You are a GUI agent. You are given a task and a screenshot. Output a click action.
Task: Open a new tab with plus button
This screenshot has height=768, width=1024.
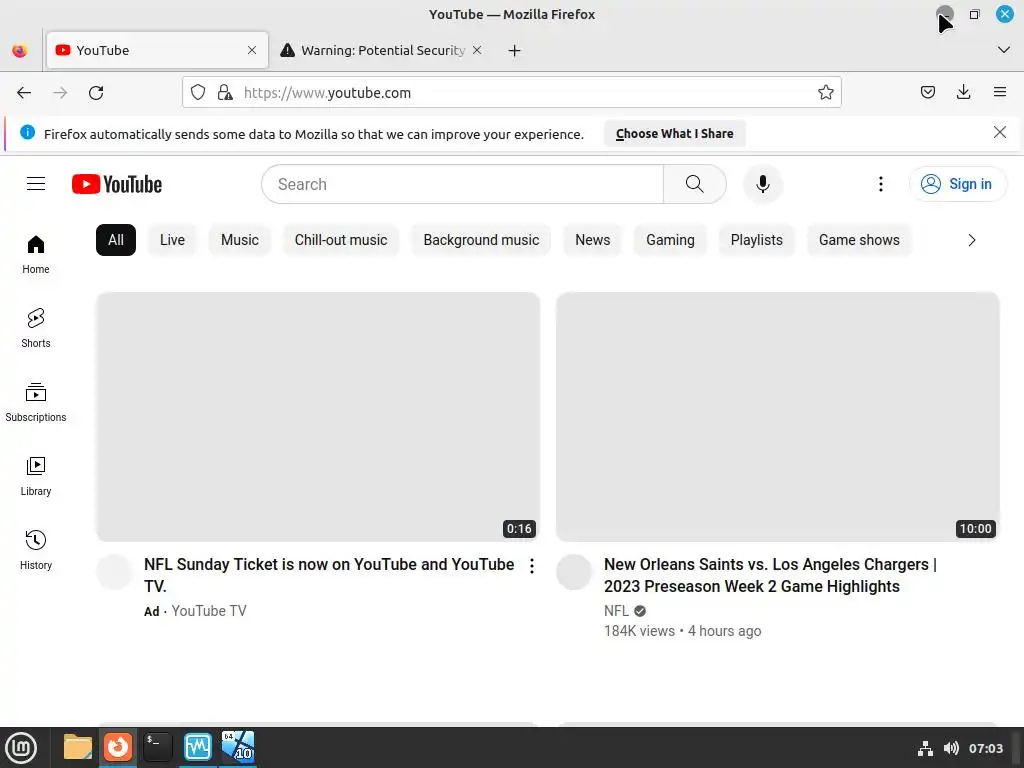pos(514,50)
